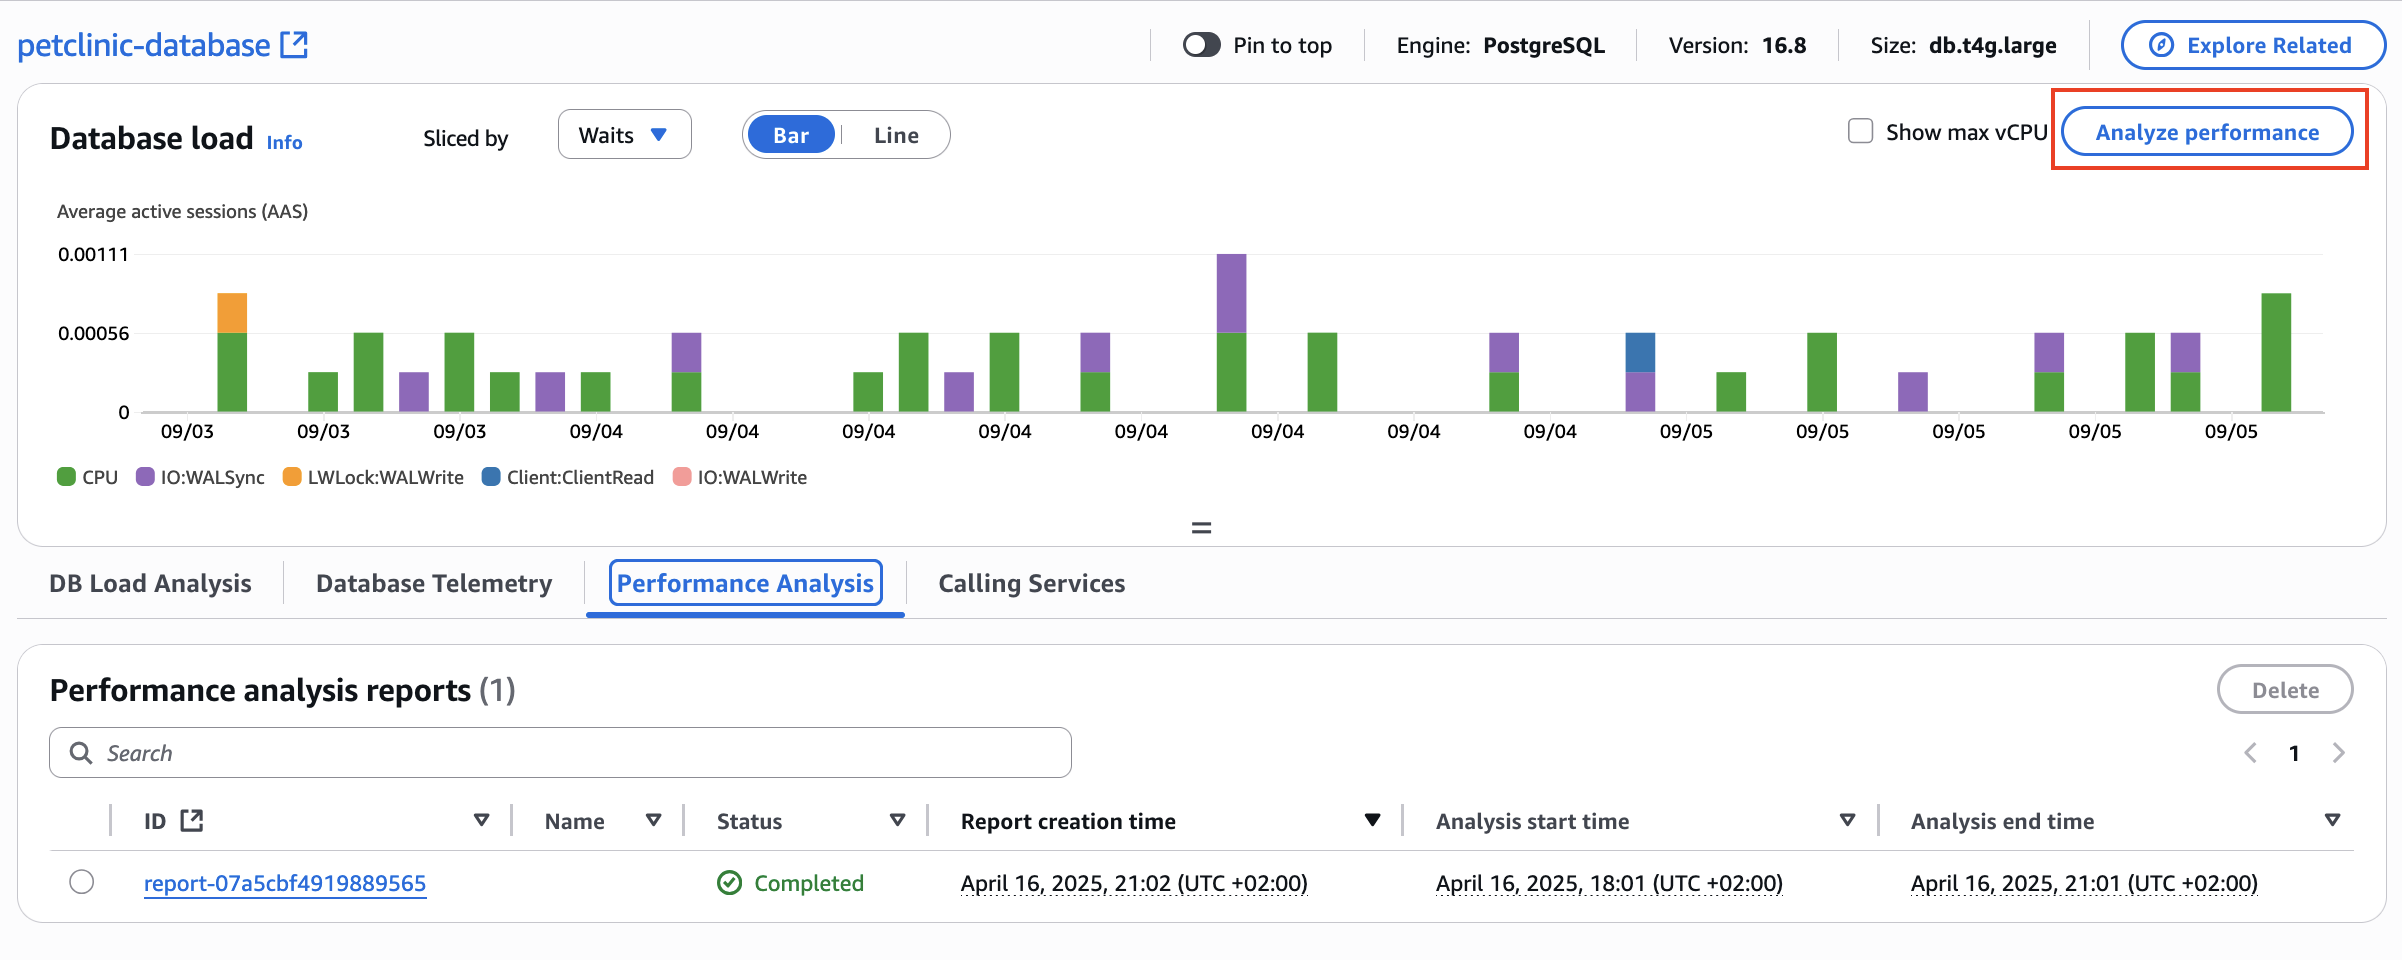Open petclinic-database external link icon

click(294, 45)
